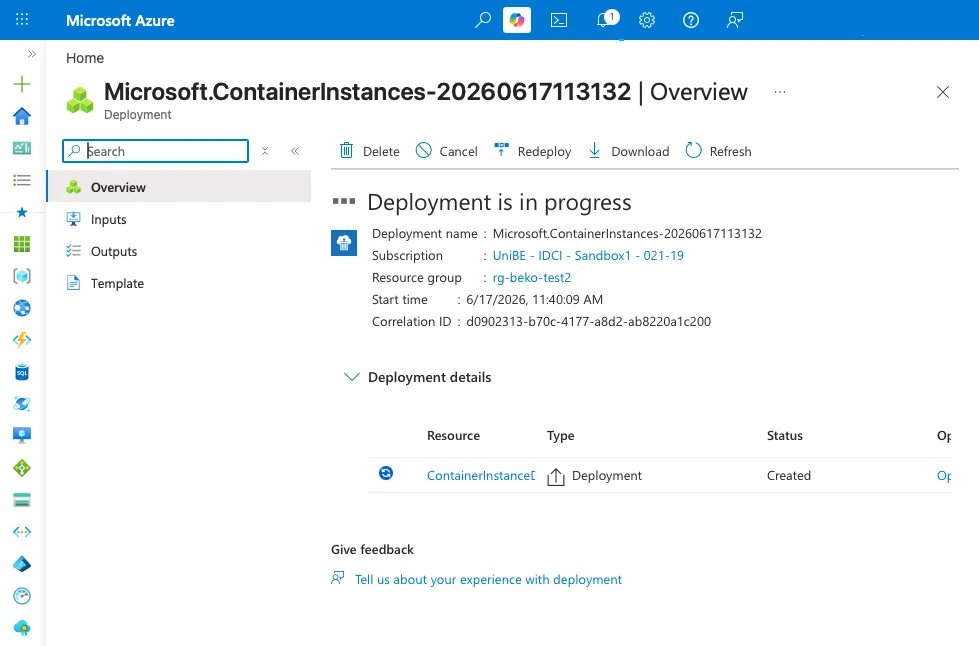Collapse the resource menu with double chevron
Viewport: 979px width, 646px height.
[x=295, y=151]
